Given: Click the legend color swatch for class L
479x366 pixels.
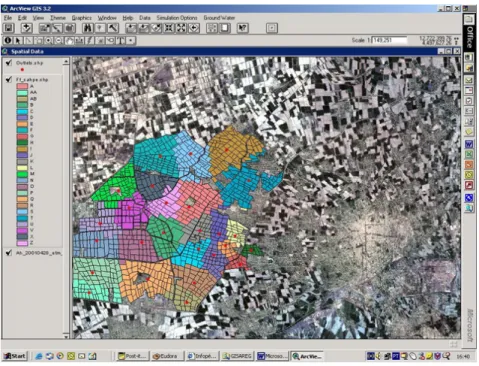Looking at the screenshot, I should coord(22,167).
